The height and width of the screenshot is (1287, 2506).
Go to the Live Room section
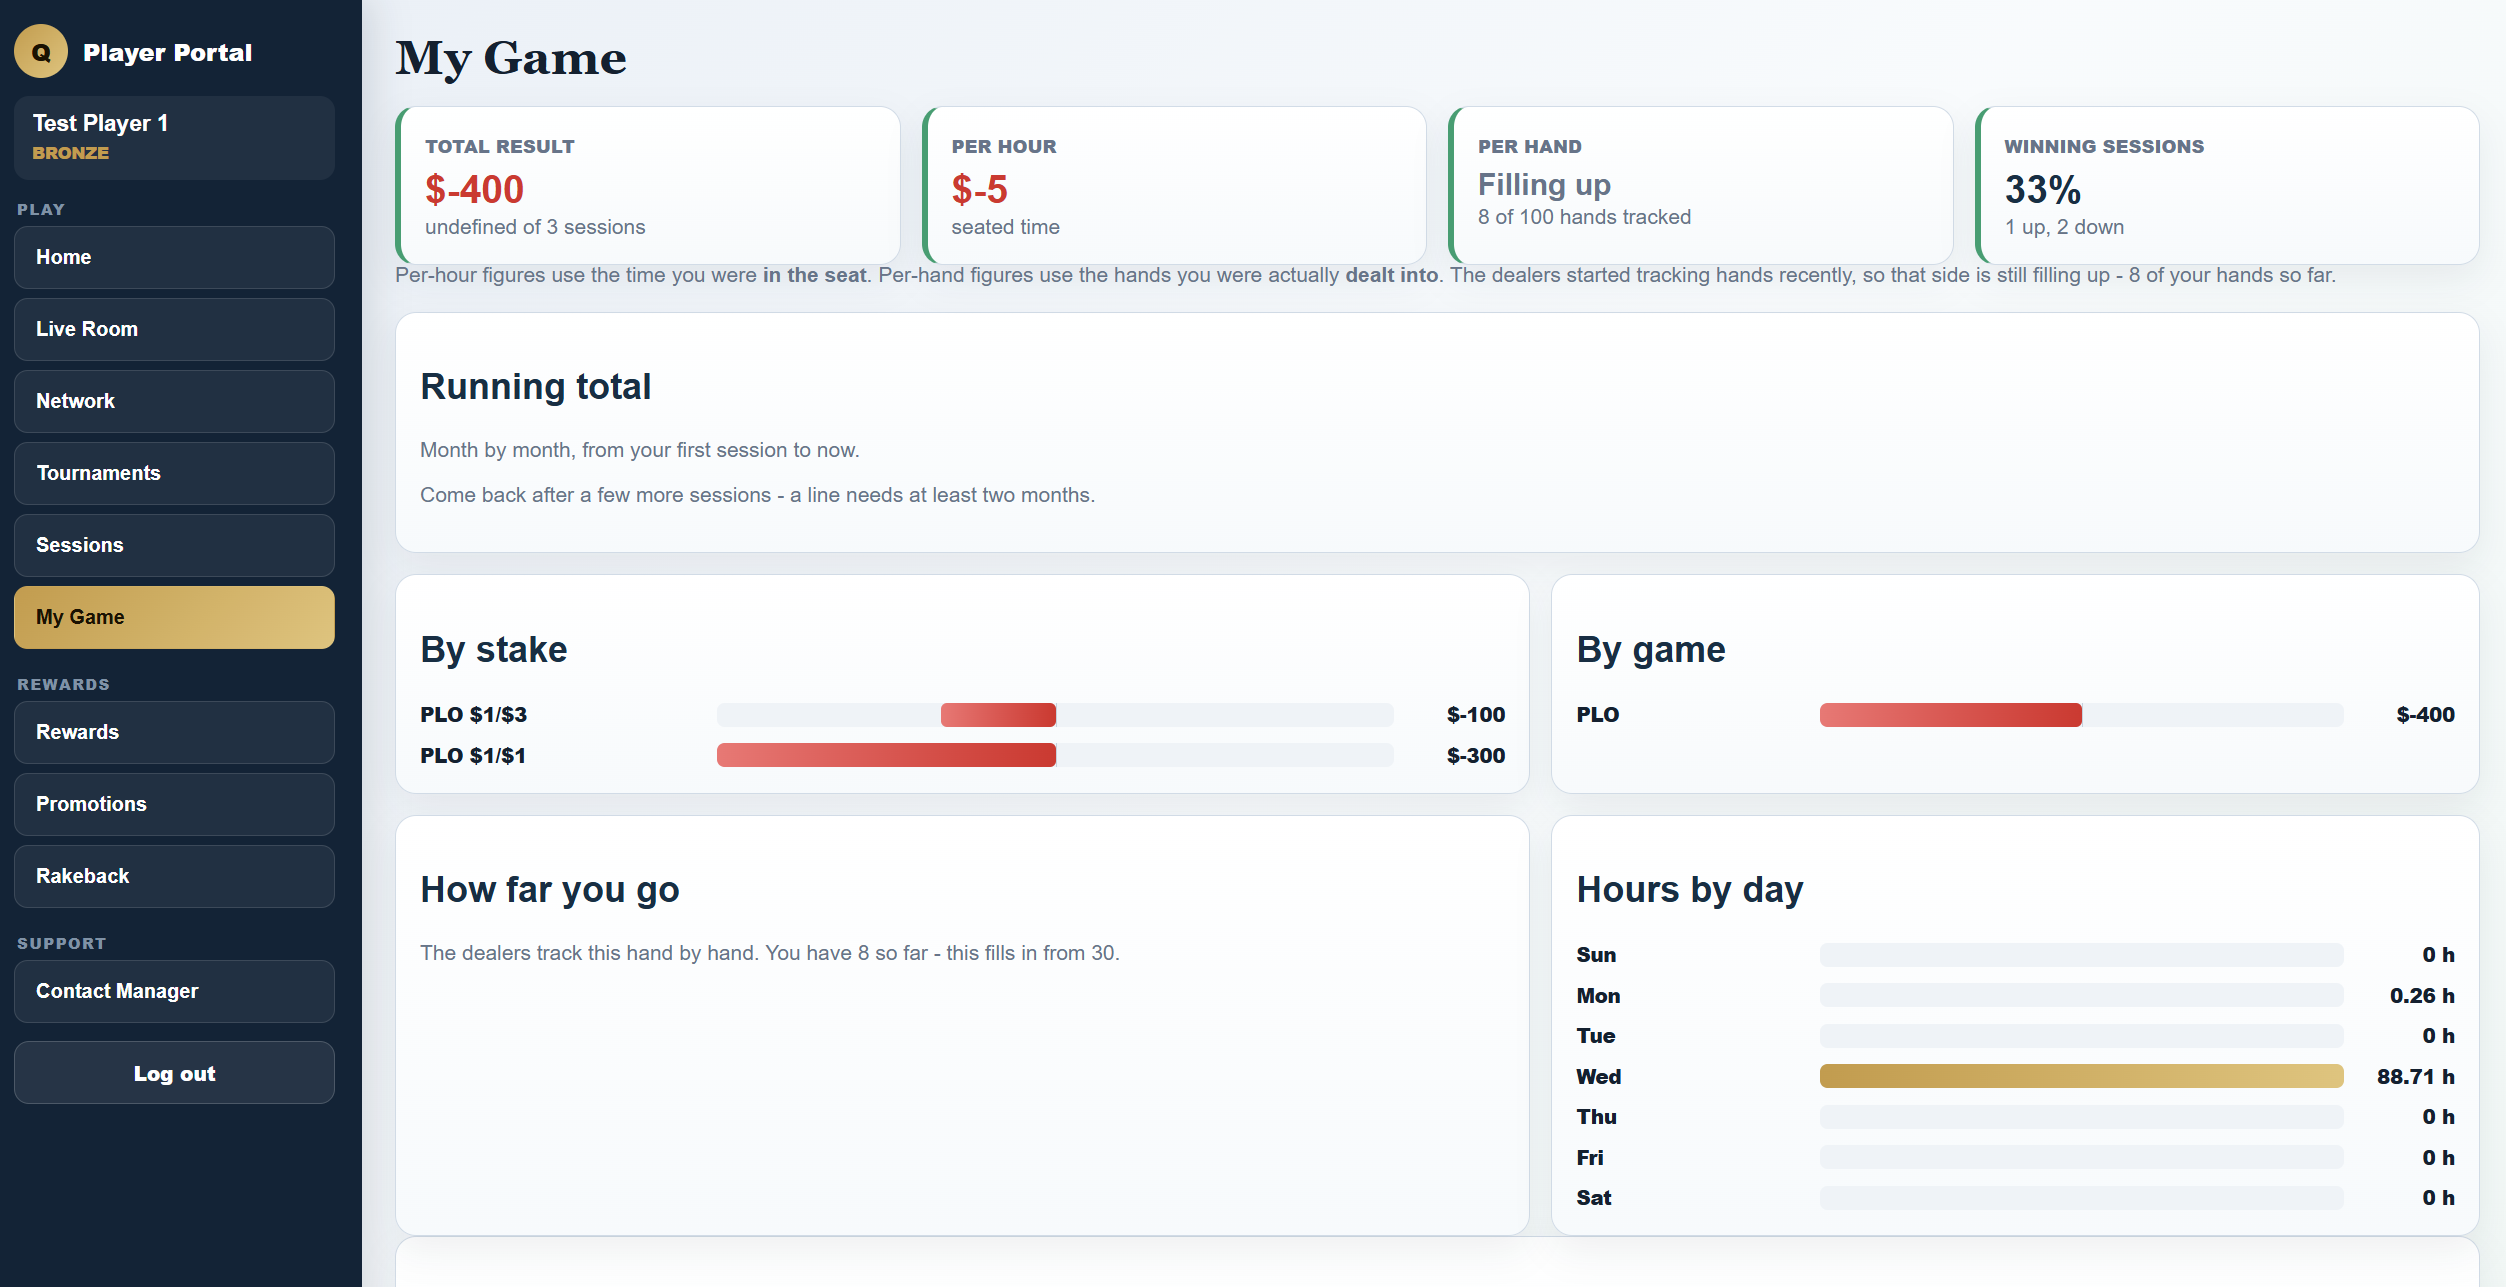(x=174, y=329)
